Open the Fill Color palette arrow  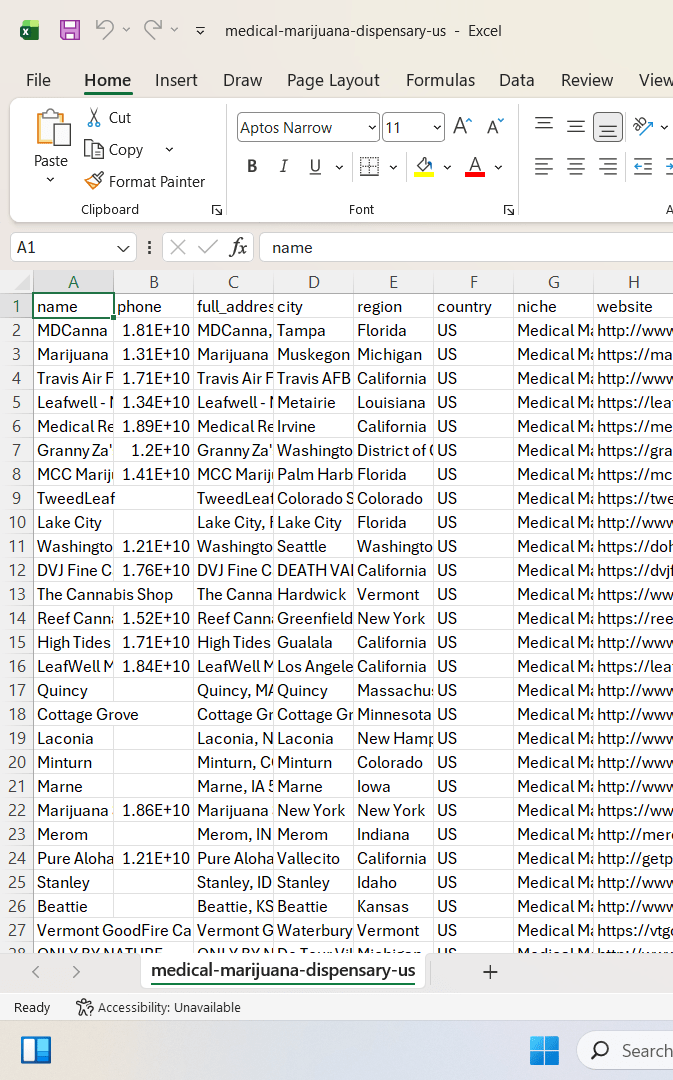click(x=447, y=167)
